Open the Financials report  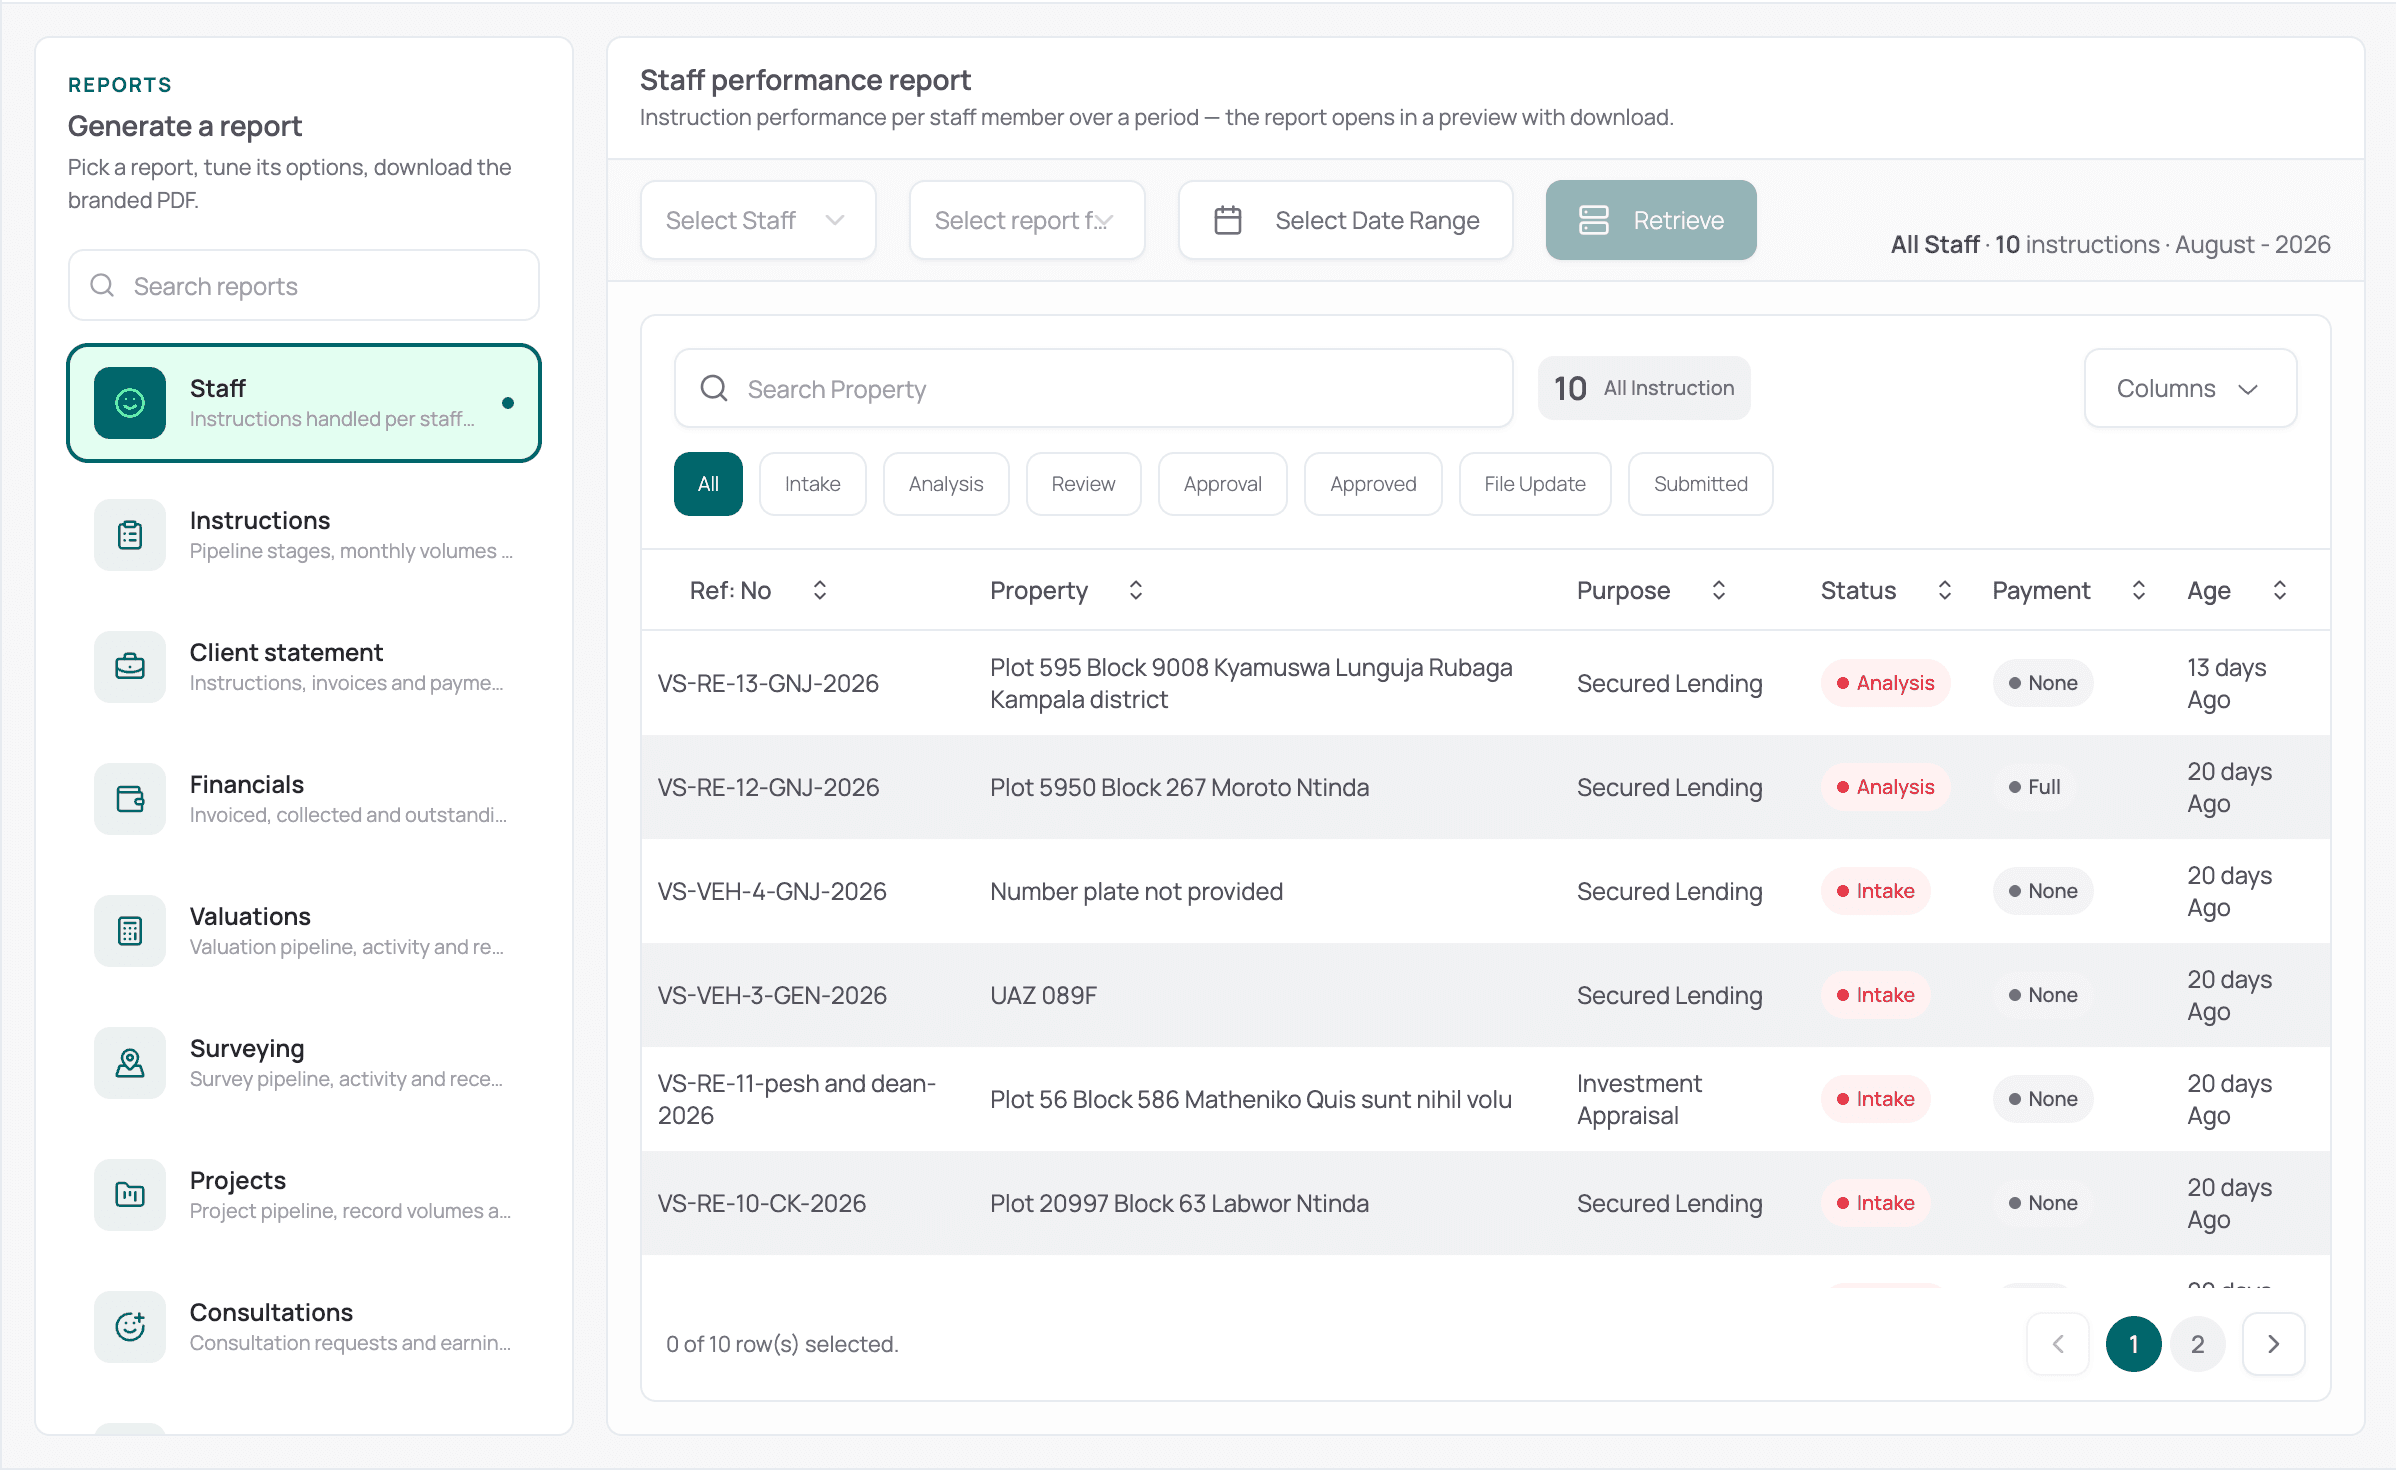coord(304,799)
